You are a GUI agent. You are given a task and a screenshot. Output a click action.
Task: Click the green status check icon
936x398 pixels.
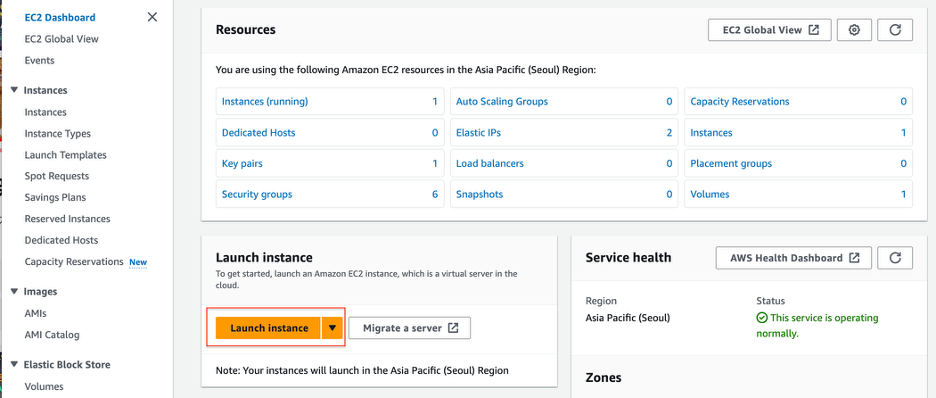coord(762,318)
